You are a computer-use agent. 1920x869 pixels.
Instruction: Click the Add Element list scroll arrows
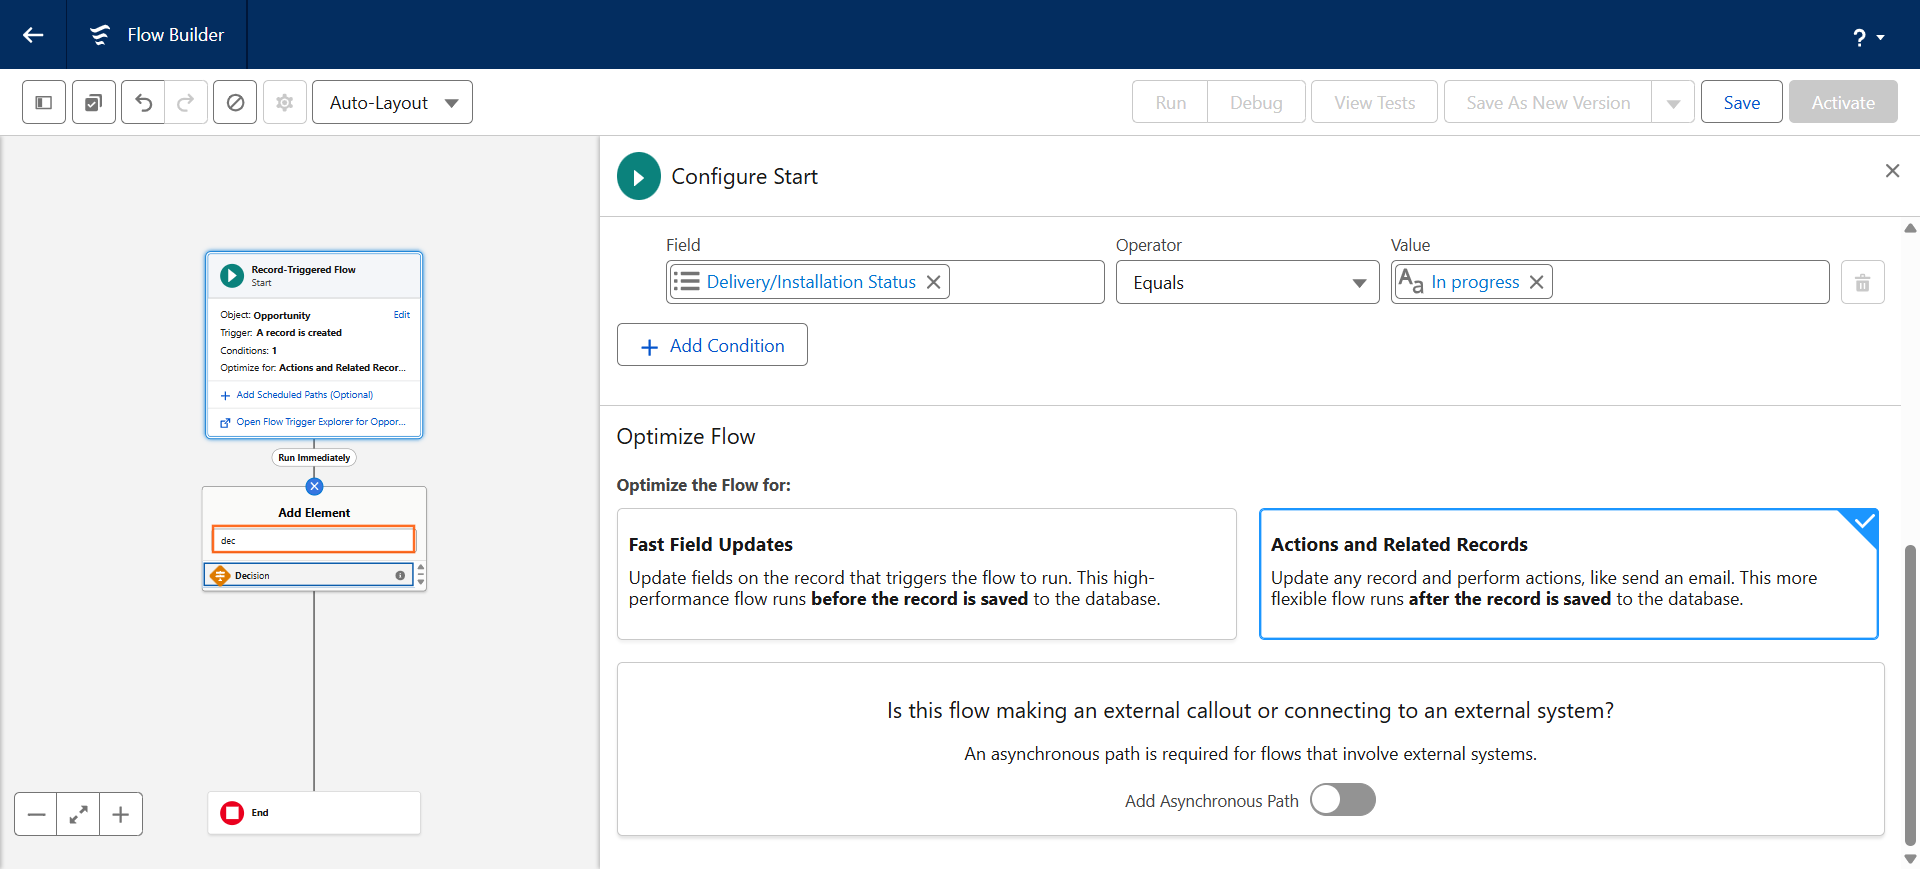pyautogui.click(x=421, y=575)
